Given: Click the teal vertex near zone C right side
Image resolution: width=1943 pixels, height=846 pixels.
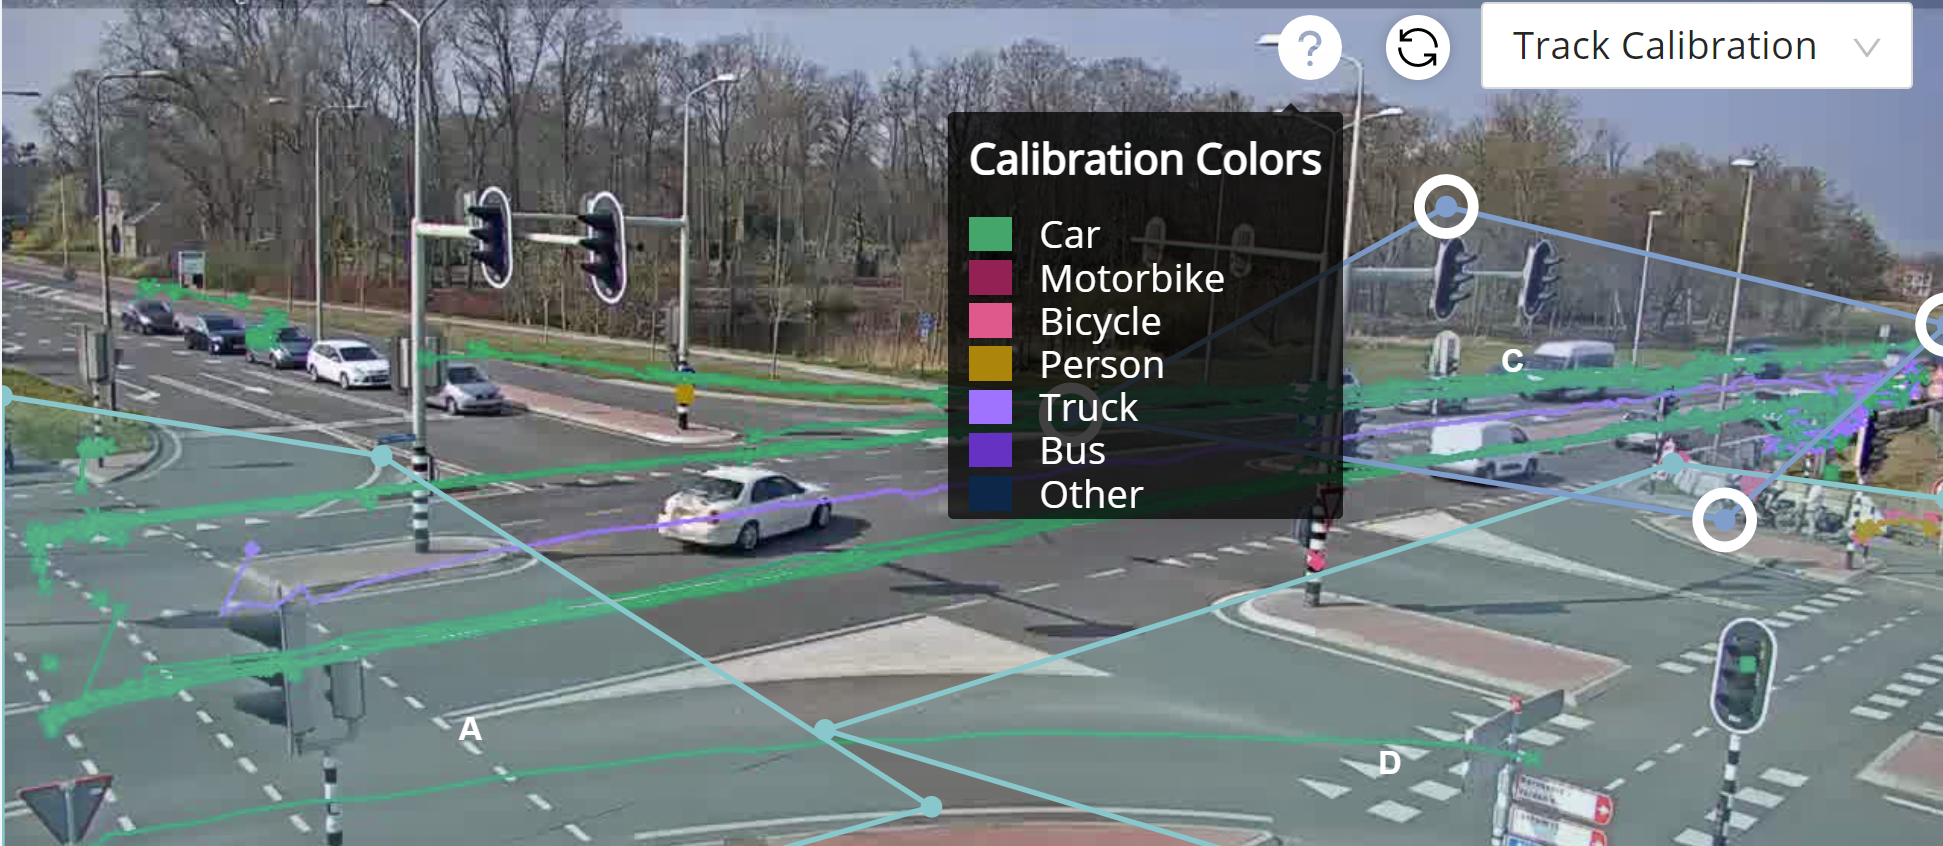Looking at the screenshot, I should (x=1672, y=463).
